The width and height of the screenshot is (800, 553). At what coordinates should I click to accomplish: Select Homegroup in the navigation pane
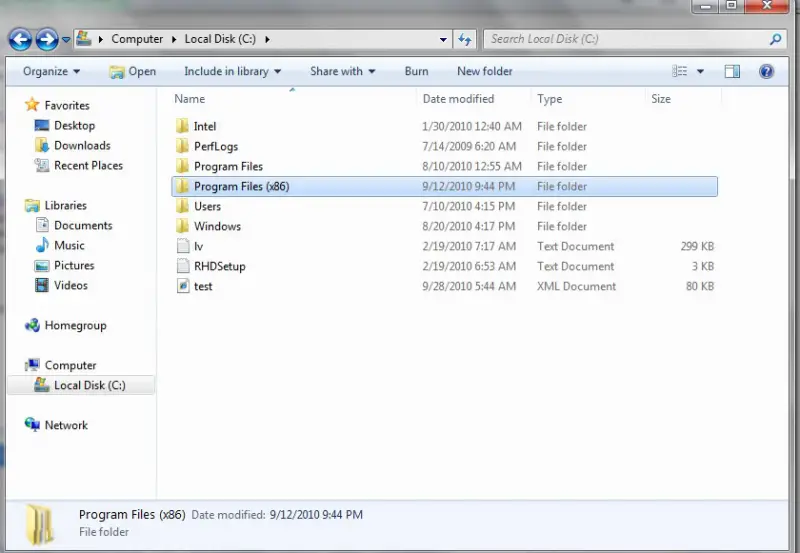(x=76, y=325)
